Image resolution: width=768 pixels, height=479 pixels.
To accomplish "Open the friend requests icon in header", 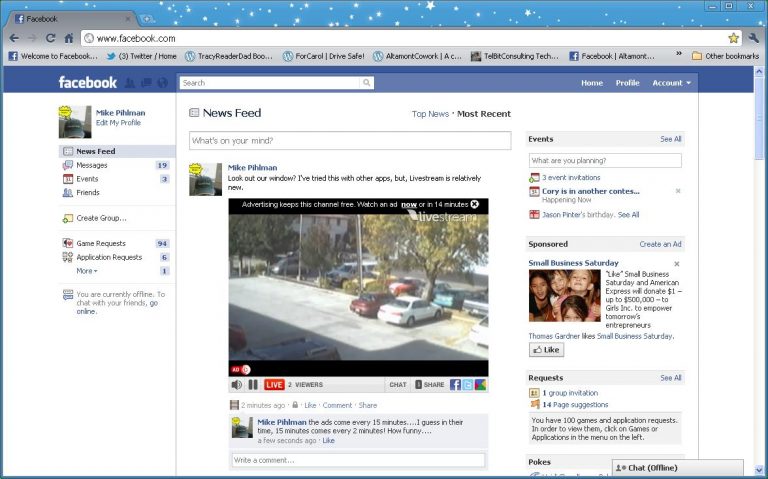I will pos(131,83).
